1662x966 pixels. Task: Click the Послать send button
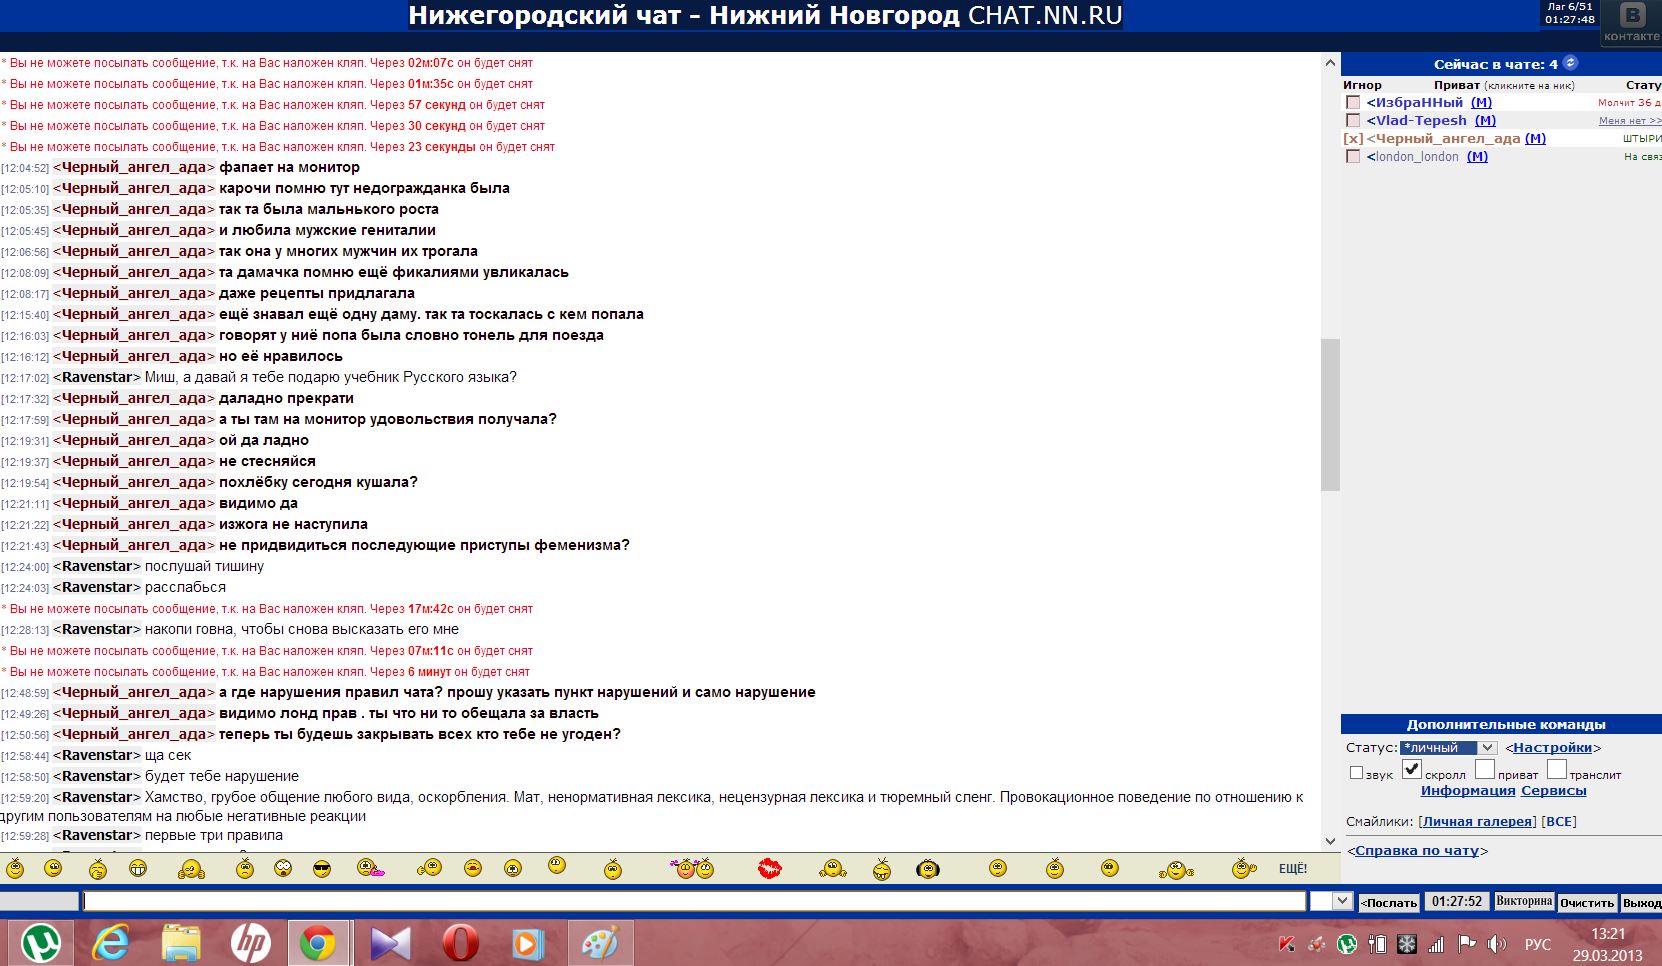1389,902
